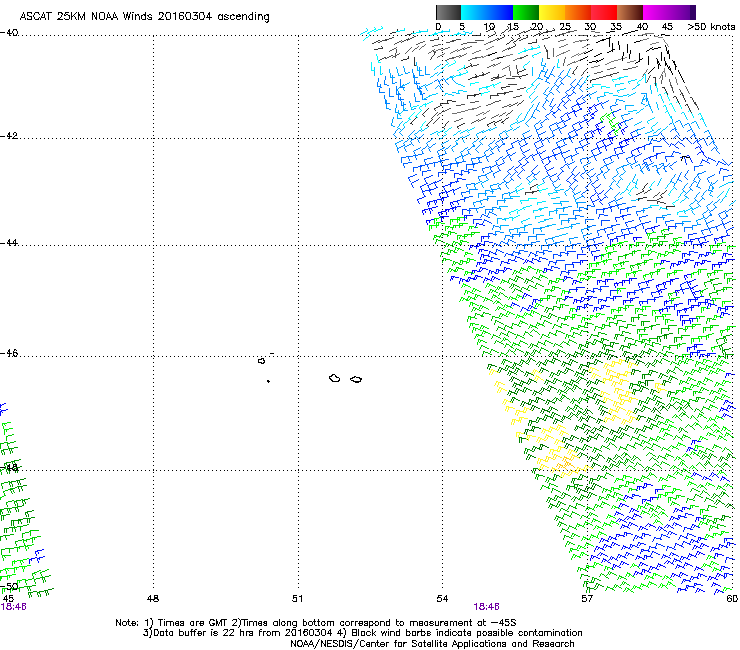Click the 'NOAA/NESDIS/Center for Satellite Applications and Research' credit
This screenshot has height=650, width=740.
(432, 644)
